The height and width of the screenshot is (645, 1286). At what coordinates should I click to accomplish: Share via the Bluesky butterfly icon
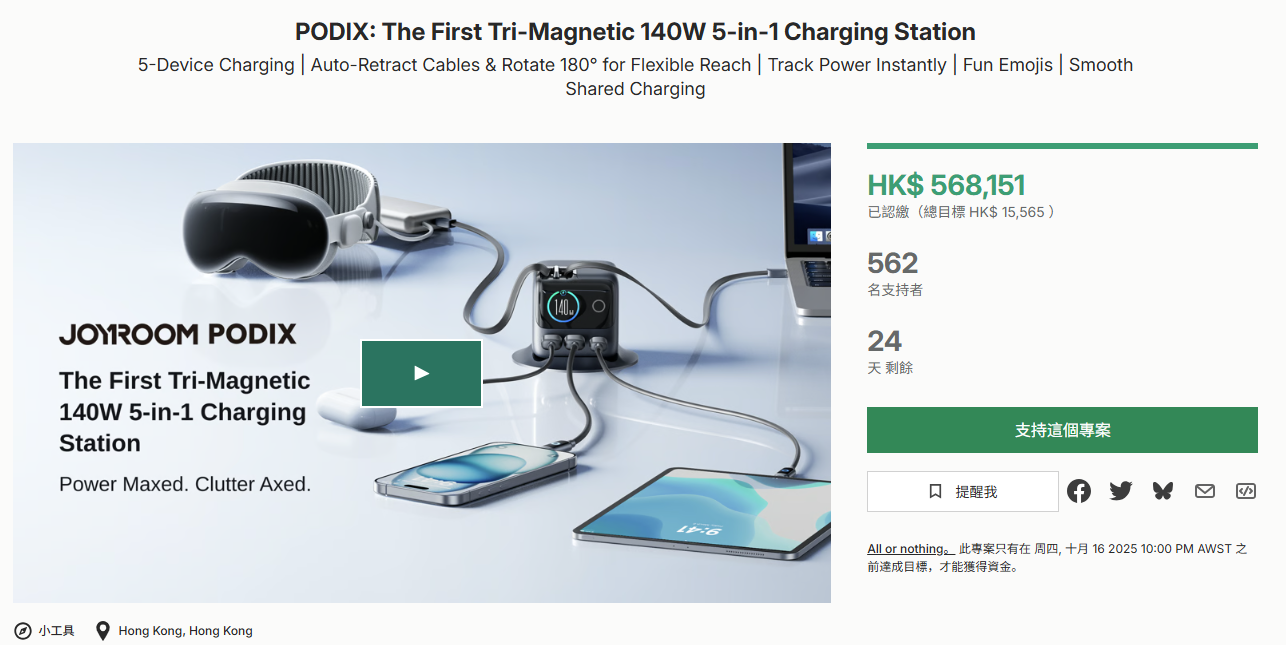pos(1162,491)
